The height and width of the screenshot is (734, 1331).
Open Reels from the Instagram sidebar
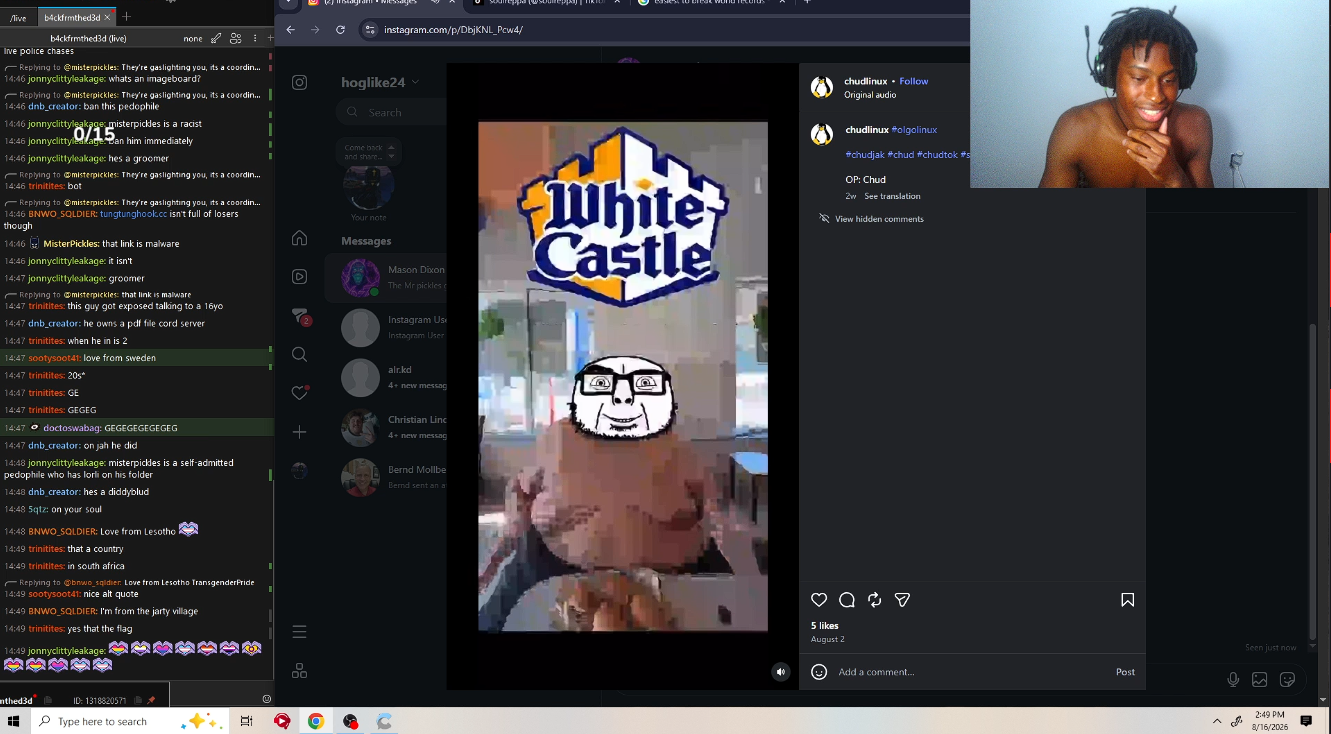(299, 277)
